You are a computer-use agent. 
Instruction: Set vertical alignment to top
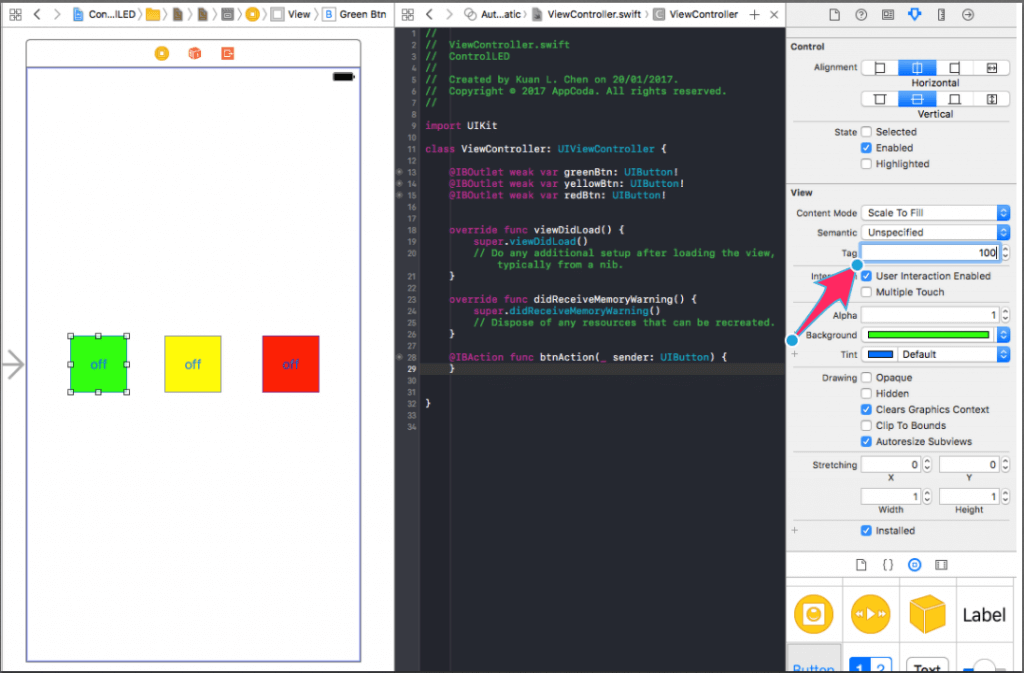880,99
